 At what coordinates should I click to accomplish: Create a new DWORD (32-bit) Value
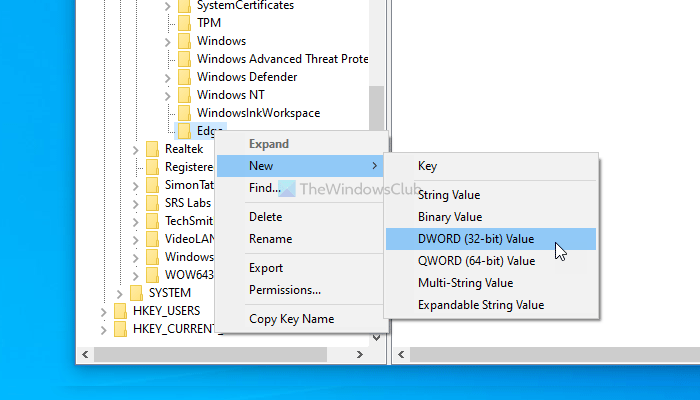pos(491,239)
